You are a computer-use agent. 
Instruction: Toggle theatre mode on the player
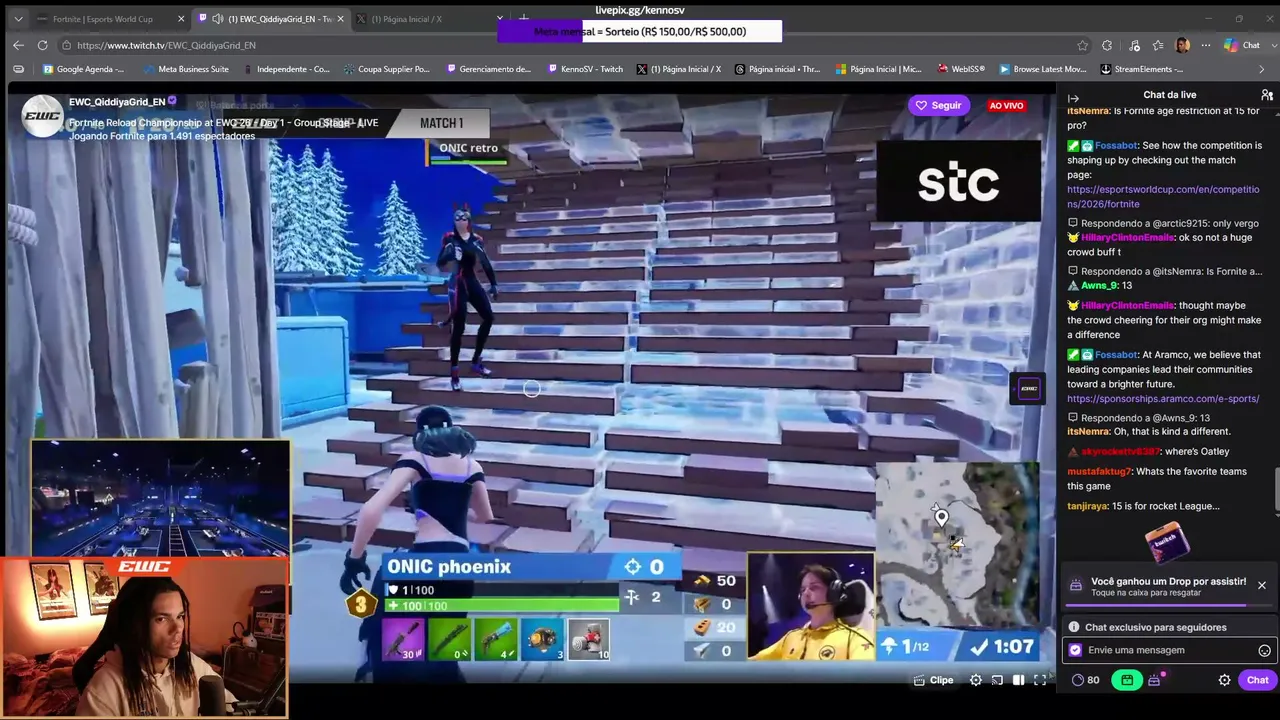click(x=1018, y=680)
